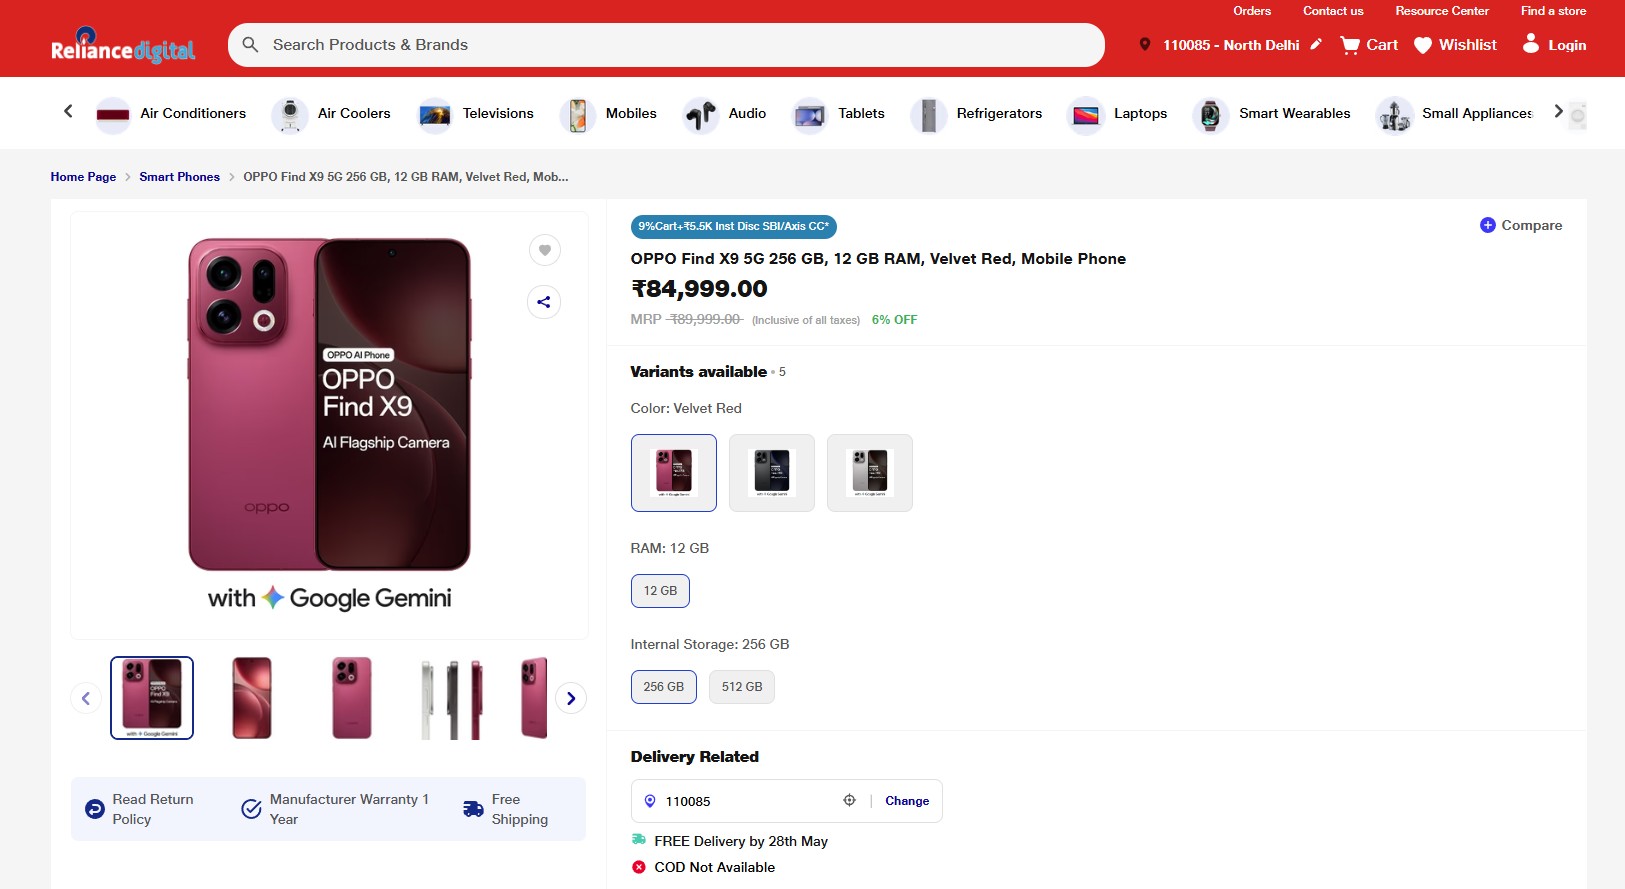Click the product title text
1625x889 pixels.
pos(878,259)
